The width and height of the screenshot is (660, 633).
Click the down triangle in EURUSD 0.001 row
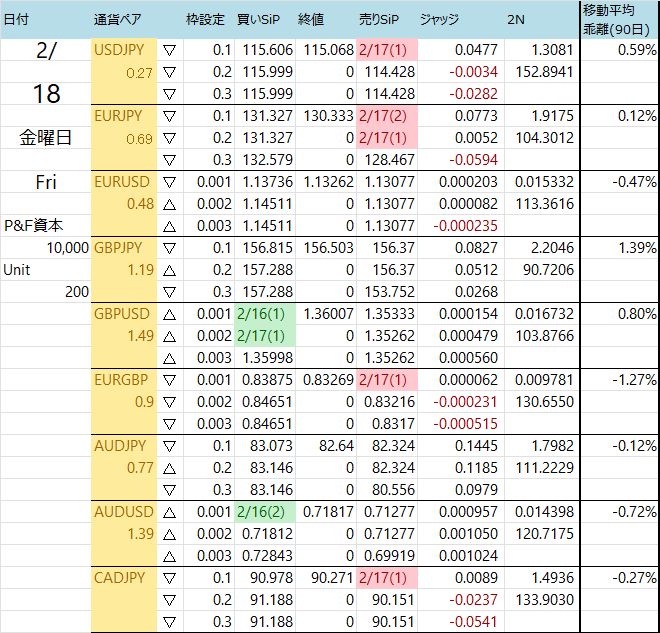169,182
